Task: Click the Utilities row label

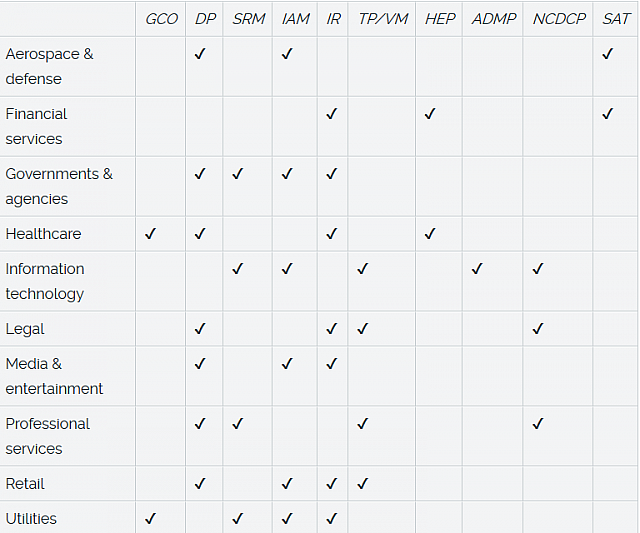Action: click(31, 519)
